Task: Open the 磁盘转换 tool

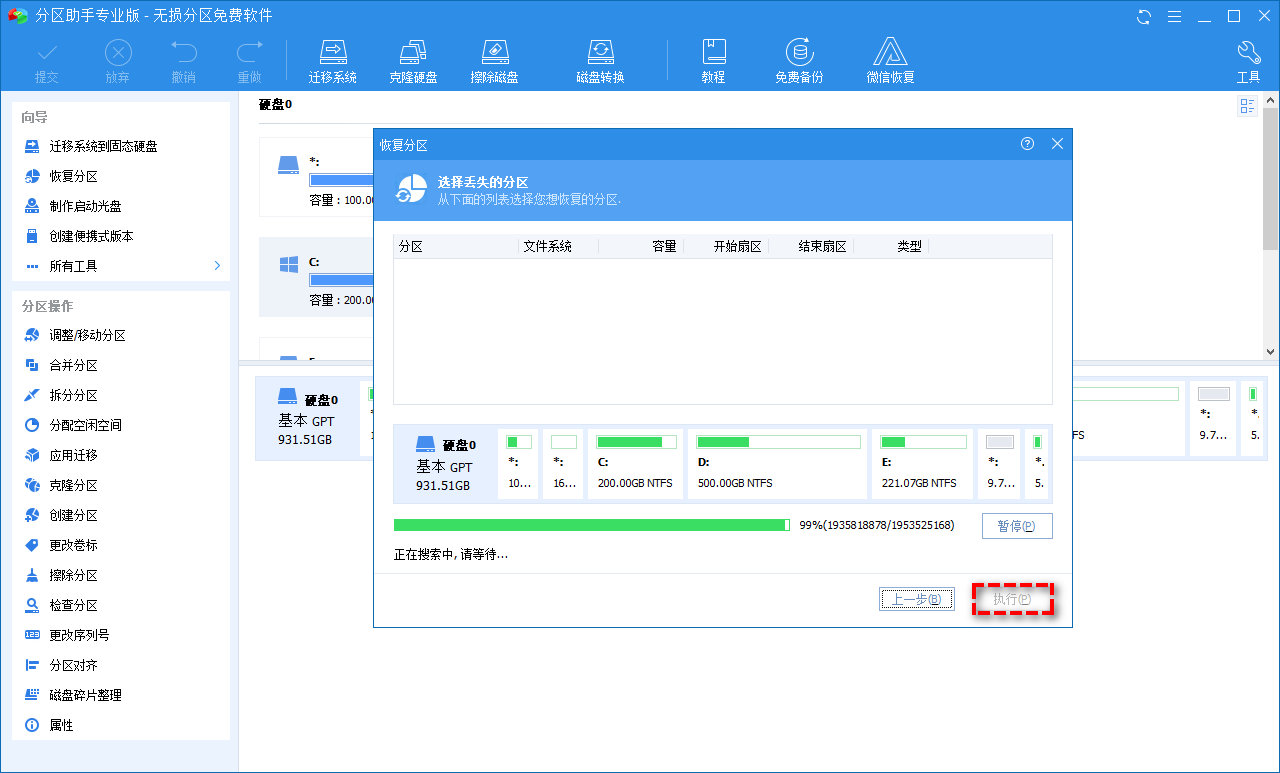Action: click(601, 59)
